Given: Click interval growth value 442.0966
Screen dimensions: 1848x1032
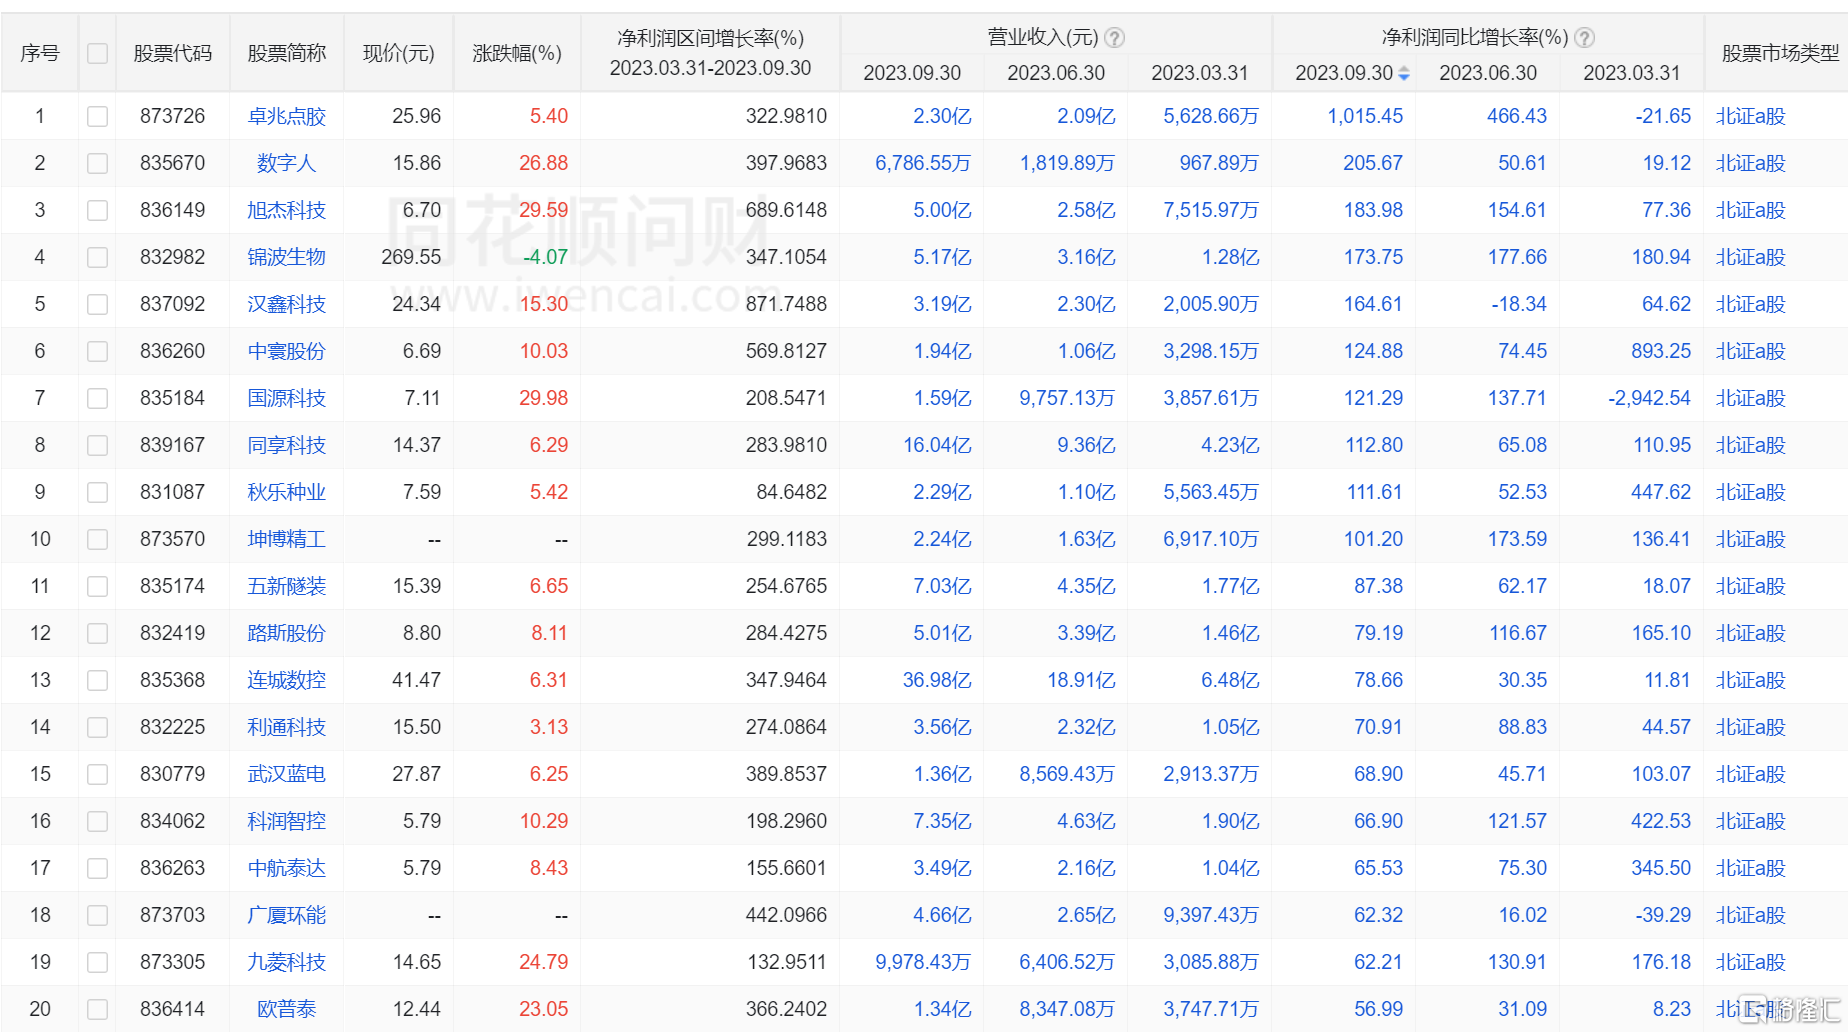Looking at the screenshot, I should [786, 916].
